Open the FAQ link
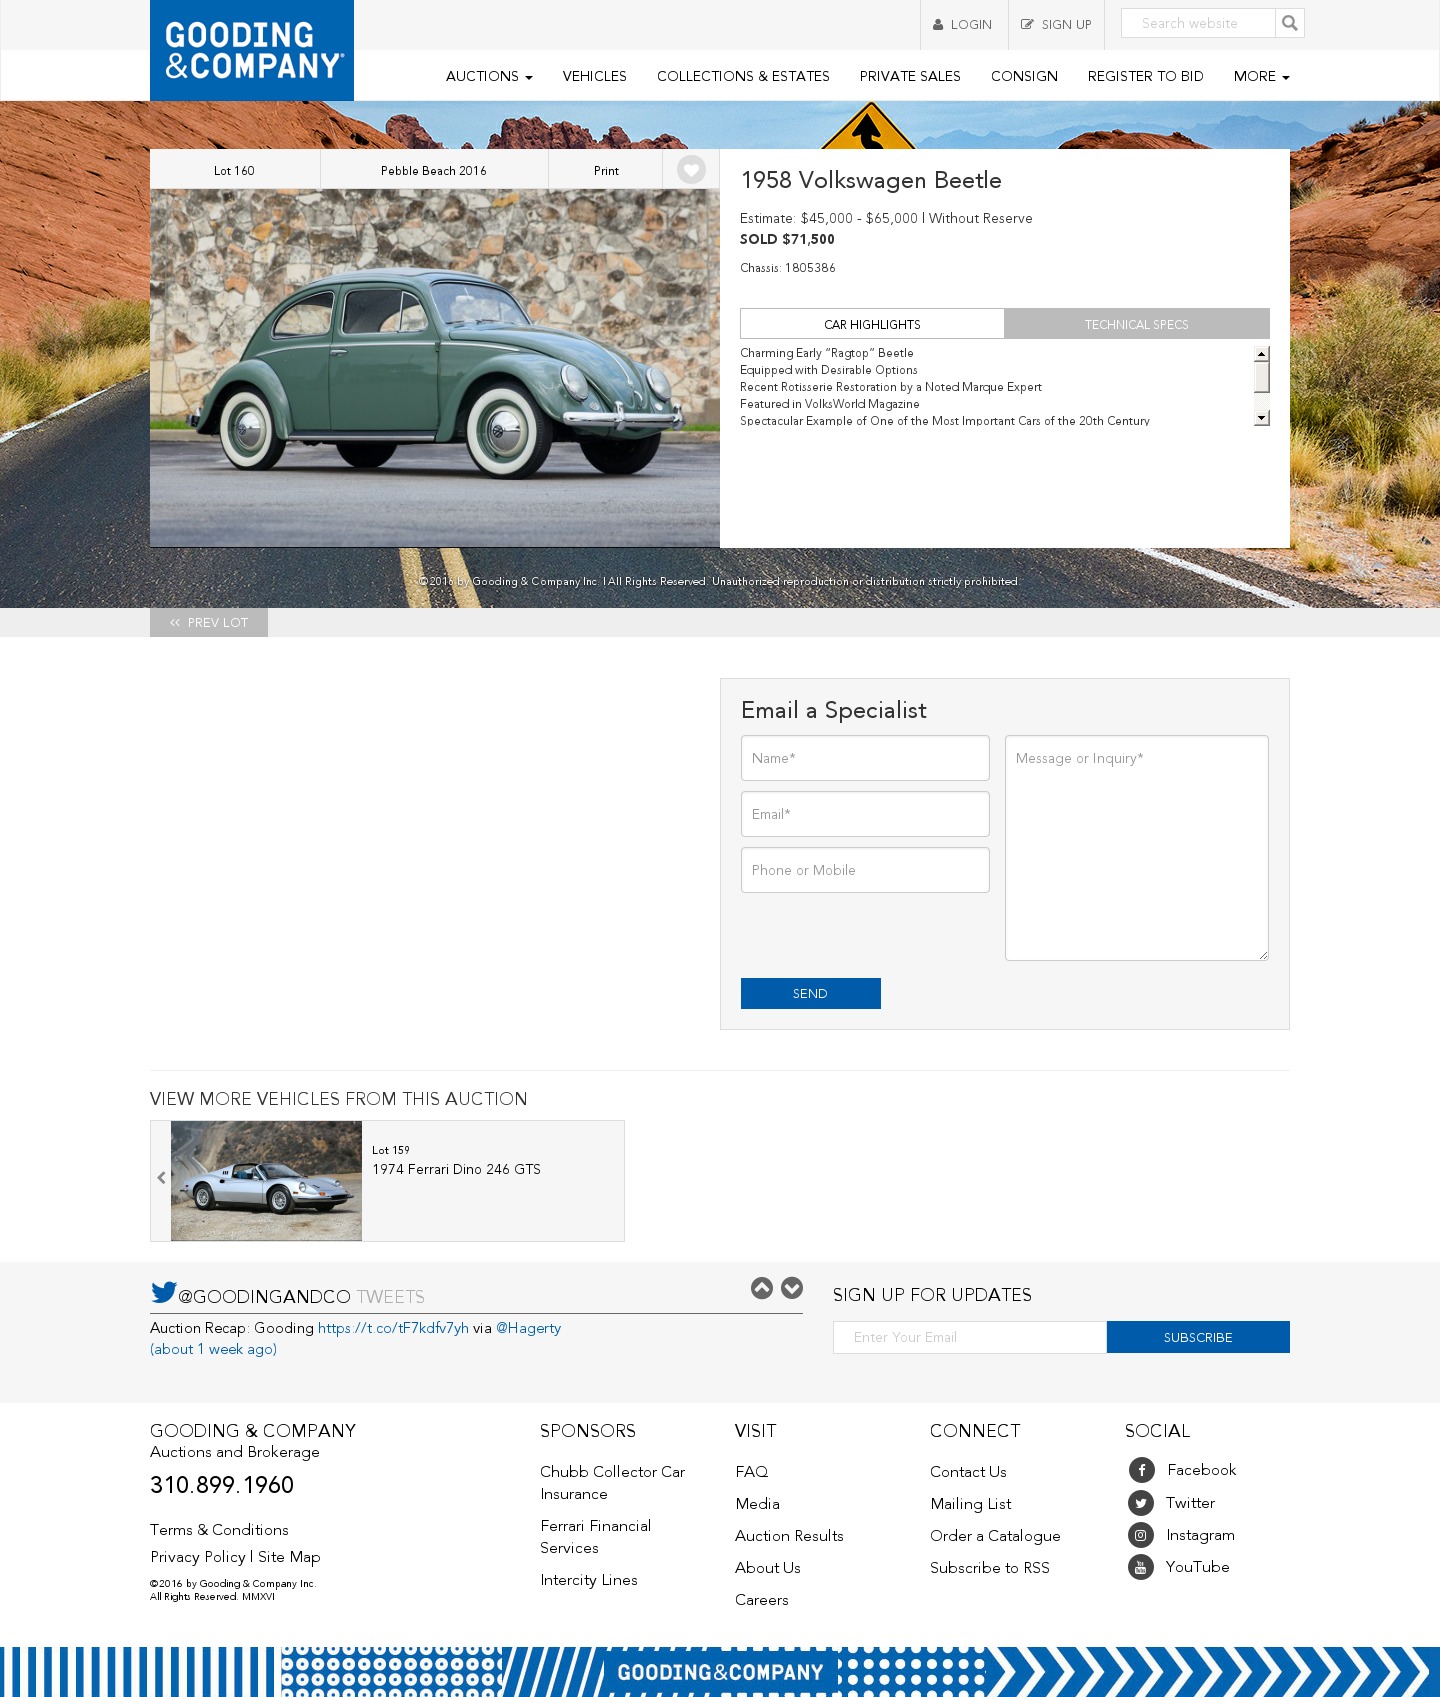The height and width of the screenshot is (1697, 1440). coord(752,1472)
